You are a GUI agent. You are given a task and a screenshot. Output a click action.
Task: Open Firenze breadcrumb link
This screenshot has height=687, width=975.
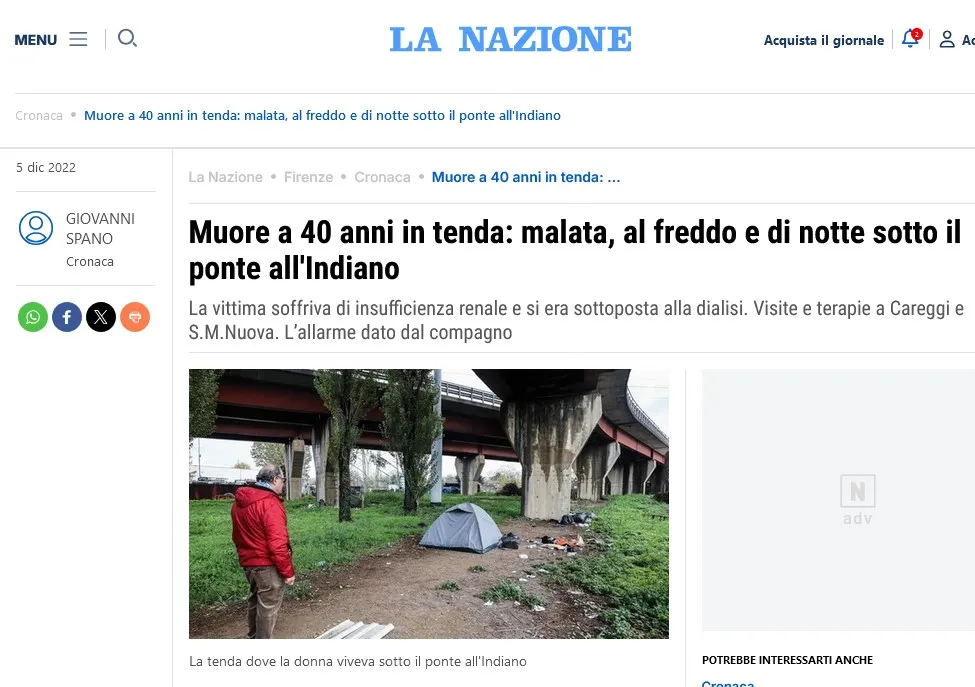308,177
